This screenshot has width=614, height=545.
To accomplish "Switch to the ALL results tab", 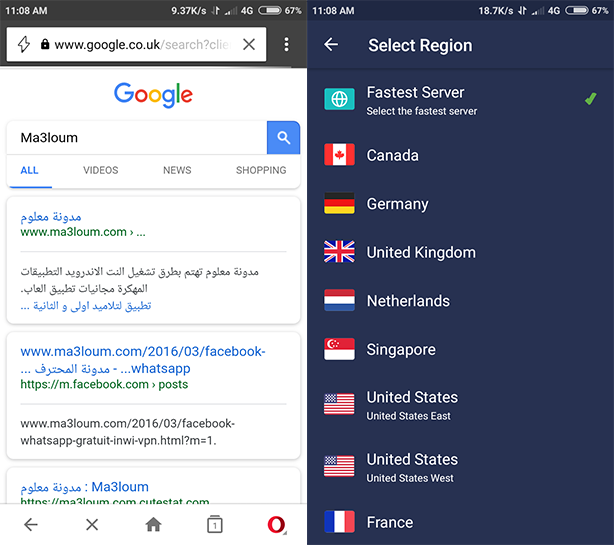I will click(29, 170).
